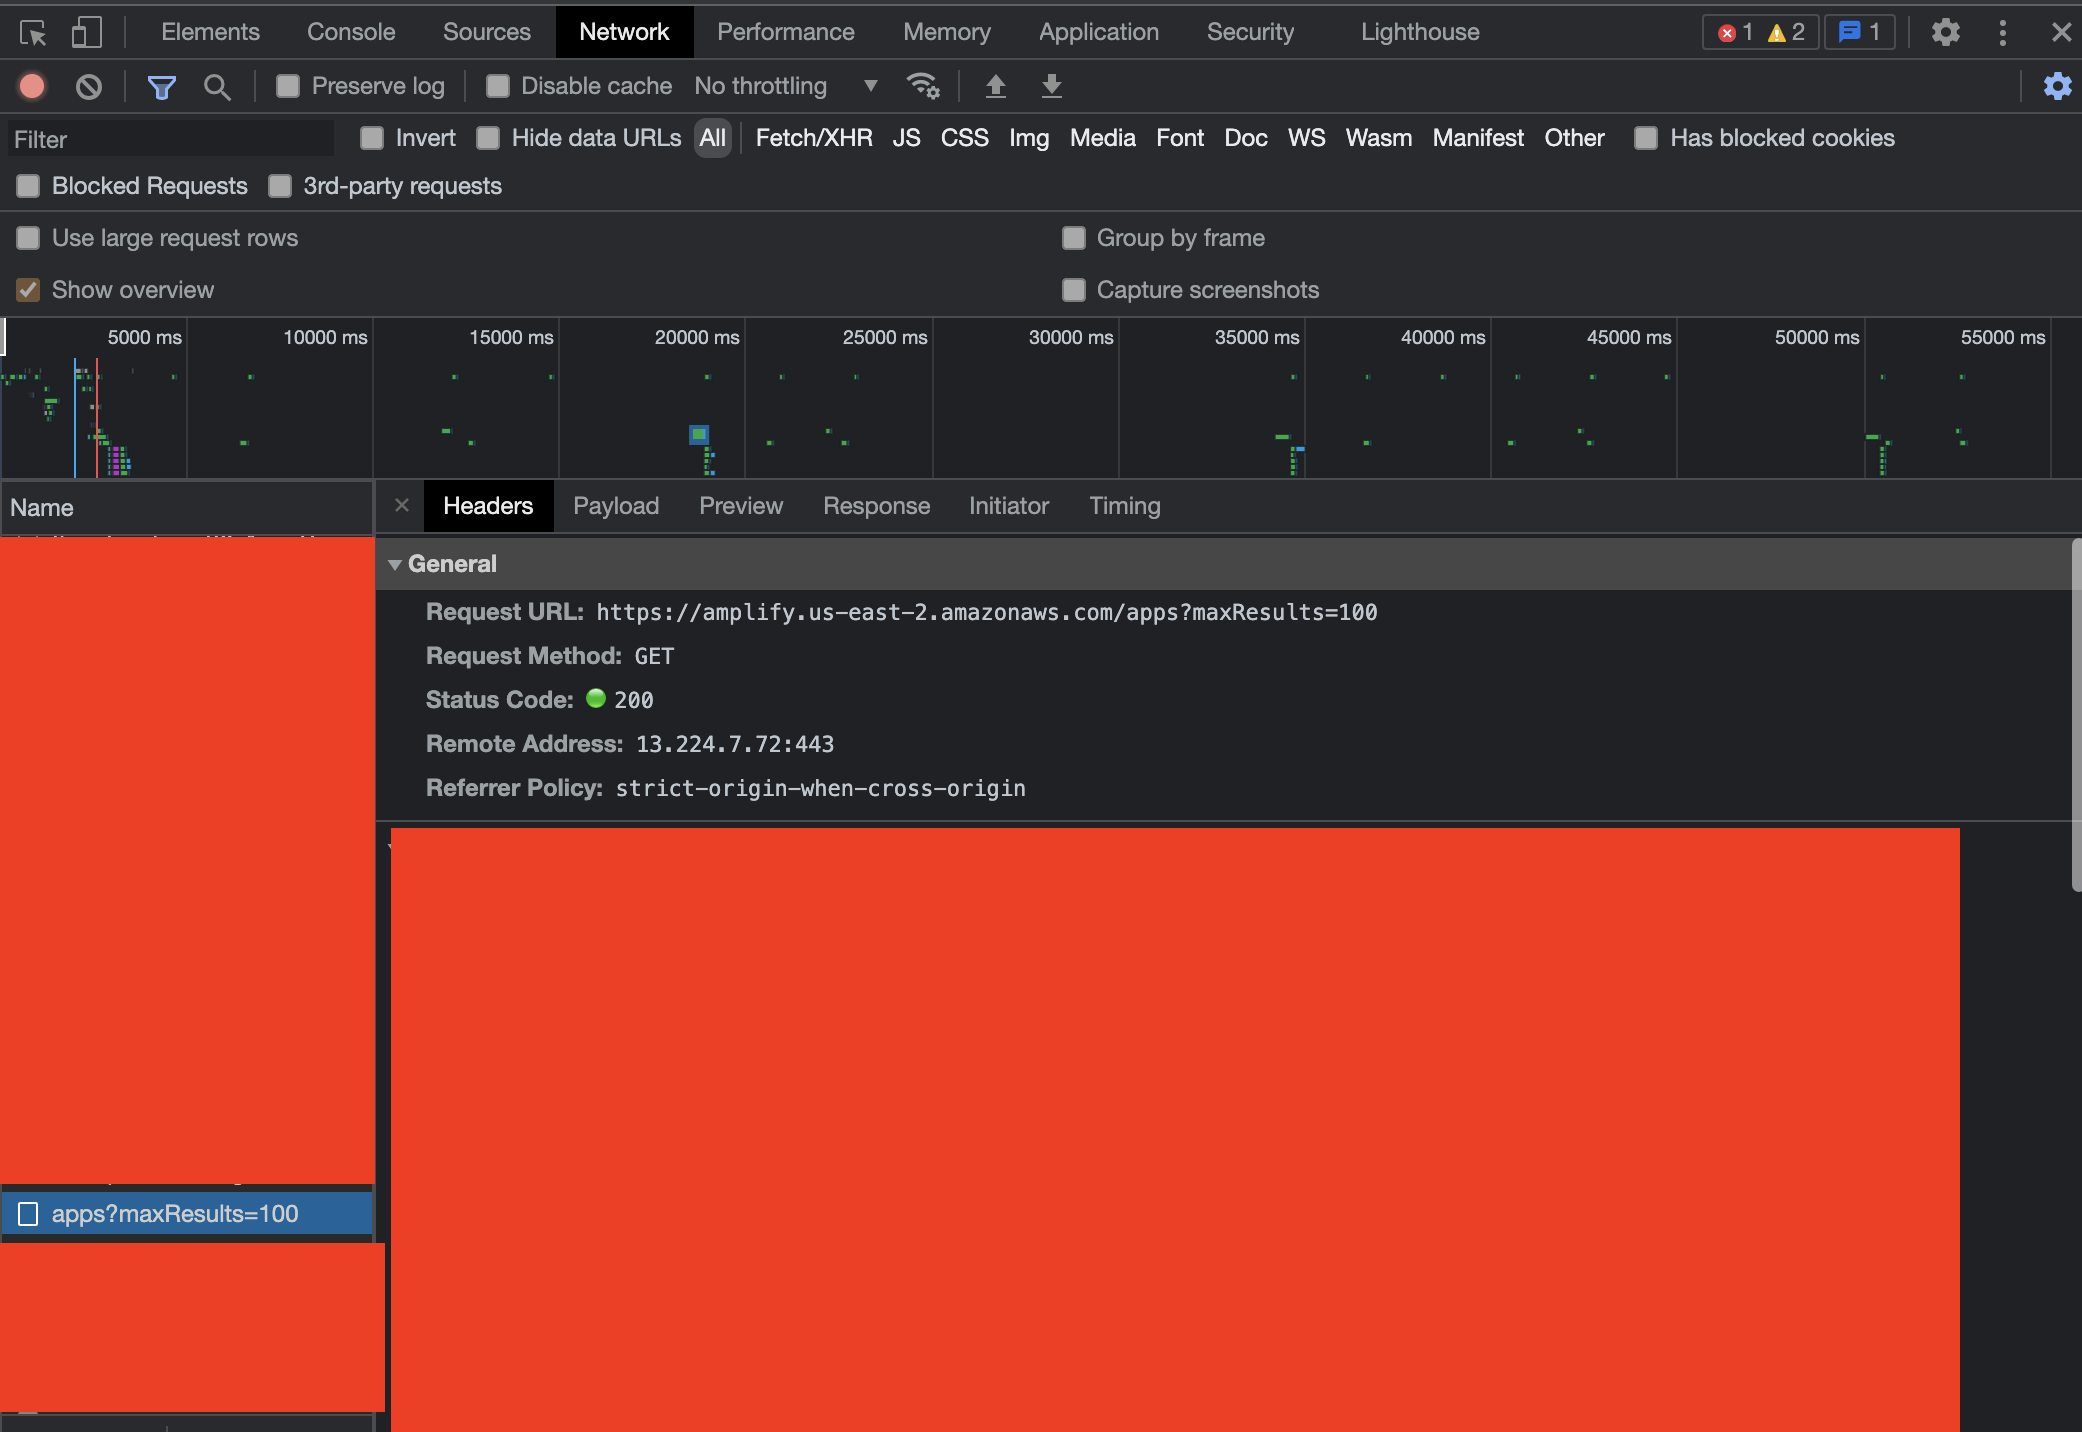Viewport: 2082px width, 1432px height.
Task: Enable Disable cache
Action: coord(497,86)
